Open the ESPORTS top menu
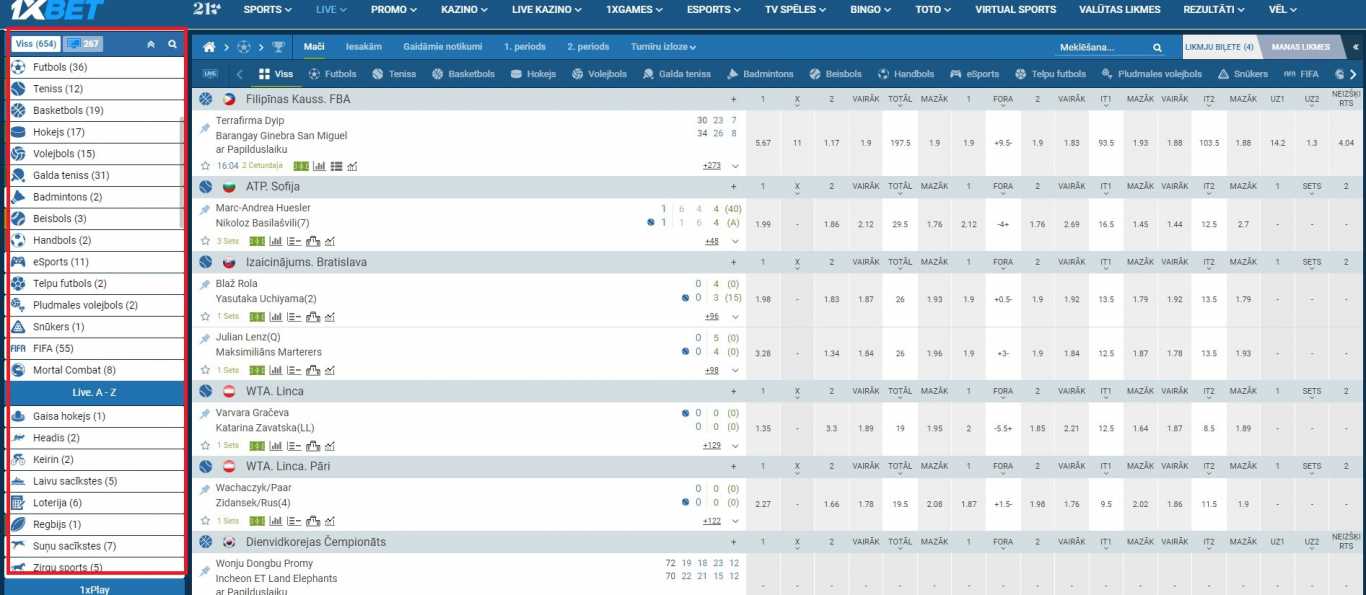The image size is (1366, 595). 714,9
